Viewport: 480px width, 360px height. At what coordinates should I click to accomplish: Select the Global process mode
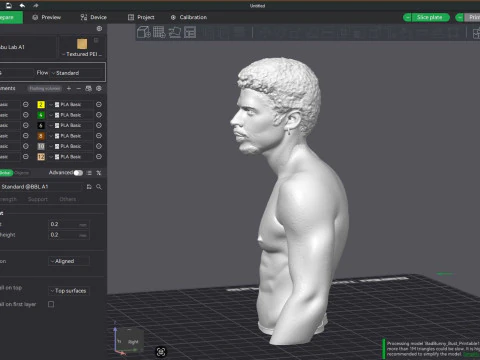[x=6, y=173]
